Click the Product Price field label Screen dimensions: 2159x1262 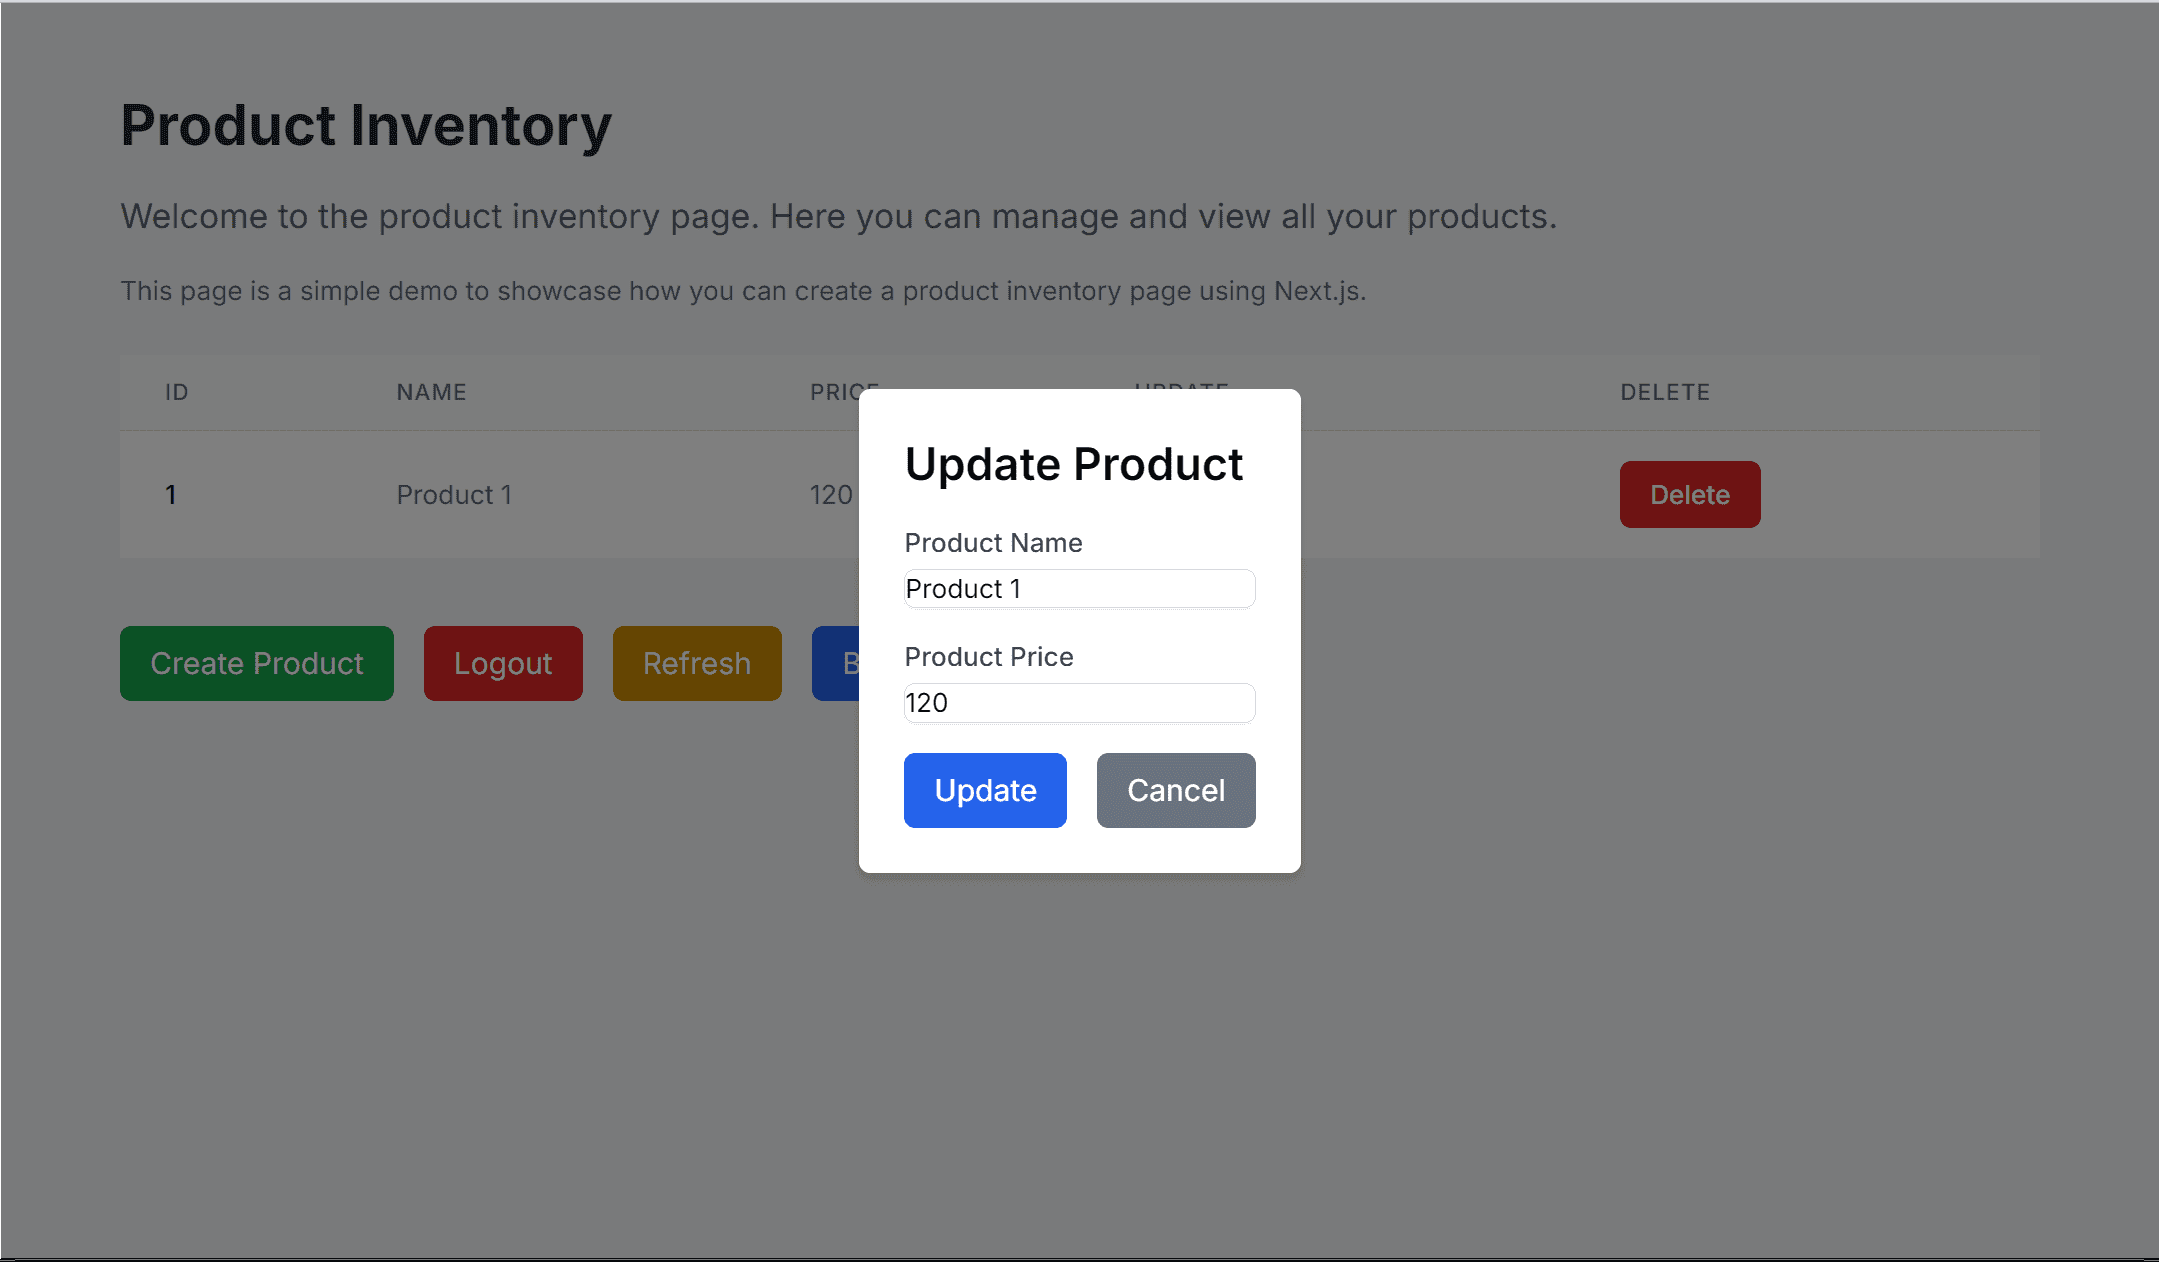pos(989,656)
